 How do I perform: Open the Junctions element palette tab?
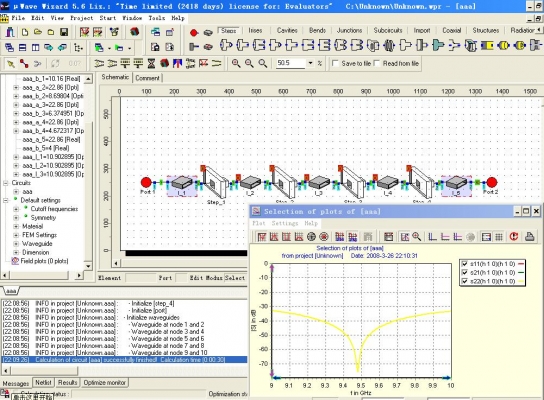[x=349, y=31]
